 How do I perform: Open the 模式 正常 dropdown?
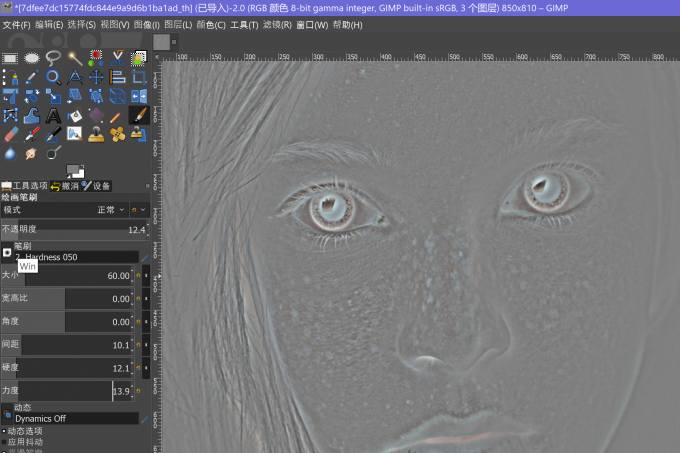(x=64, y=210)
